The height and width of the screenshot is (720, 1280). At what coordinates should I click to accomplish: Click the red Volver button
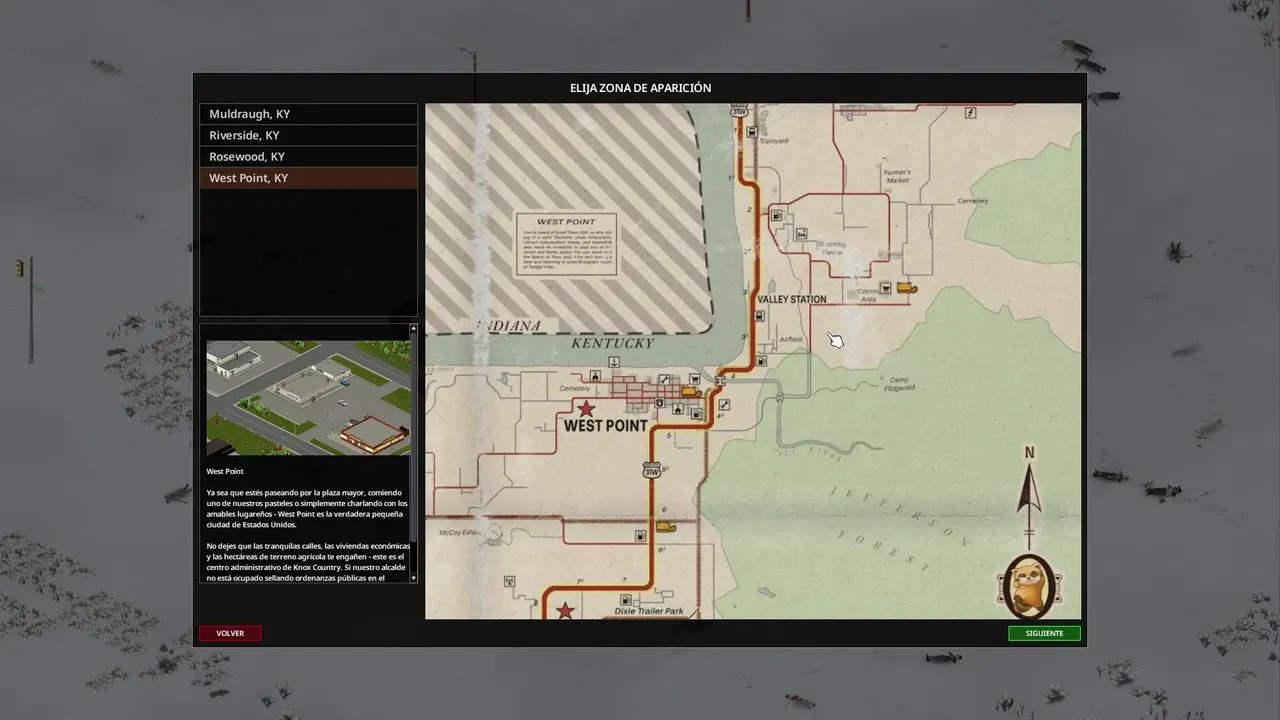pos(230,633)
